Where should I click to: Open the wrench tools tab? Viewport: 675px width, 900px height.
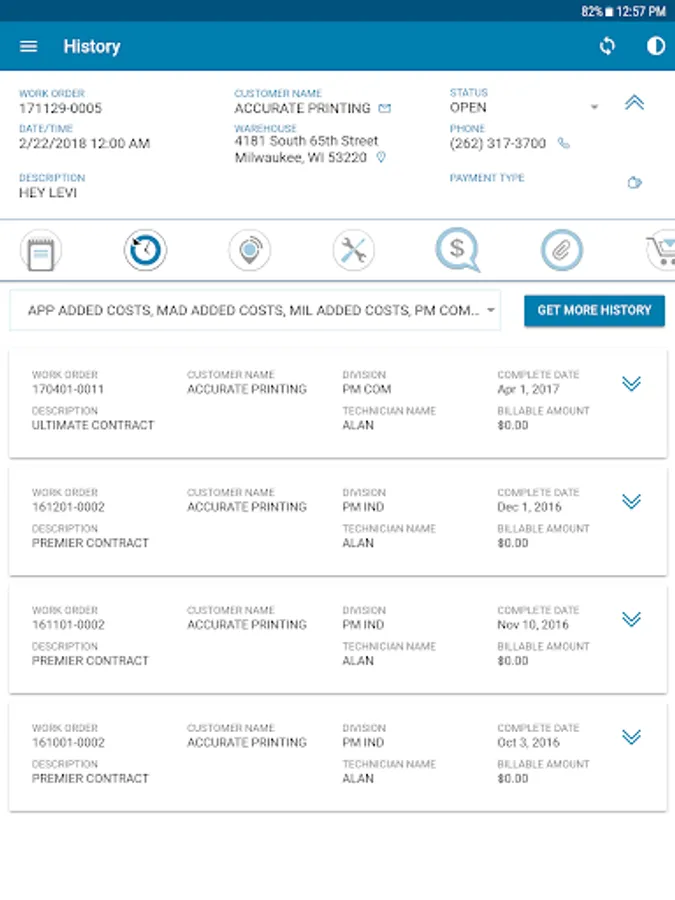353,251
